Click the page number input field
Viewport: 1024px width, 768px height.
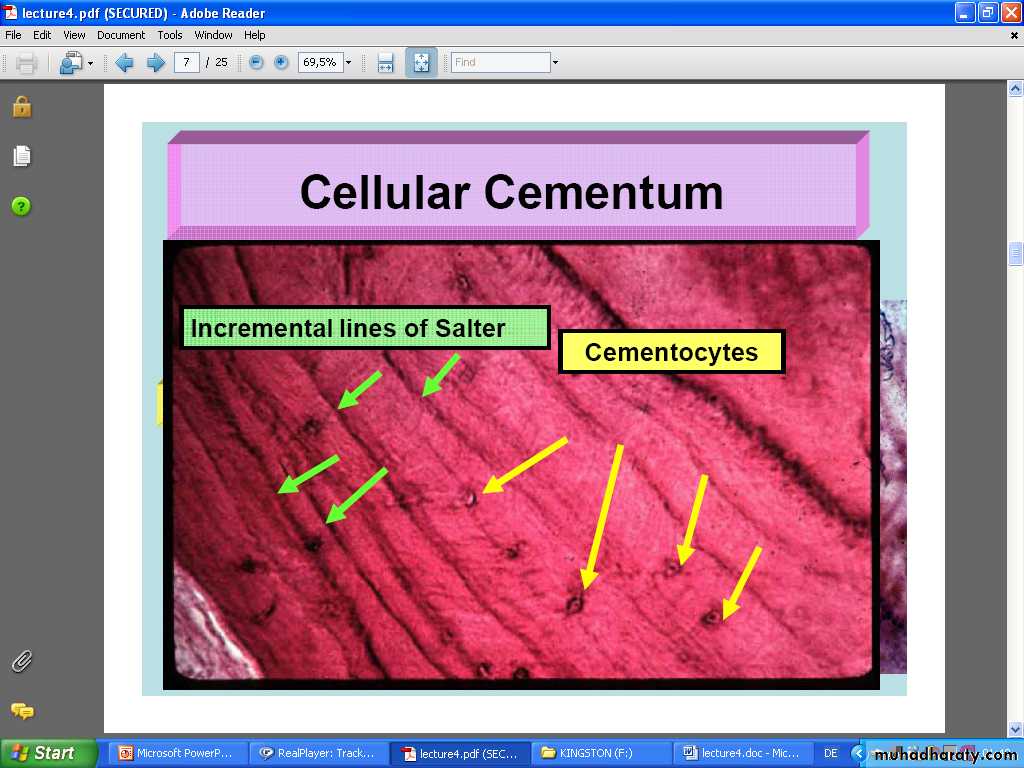186,62
